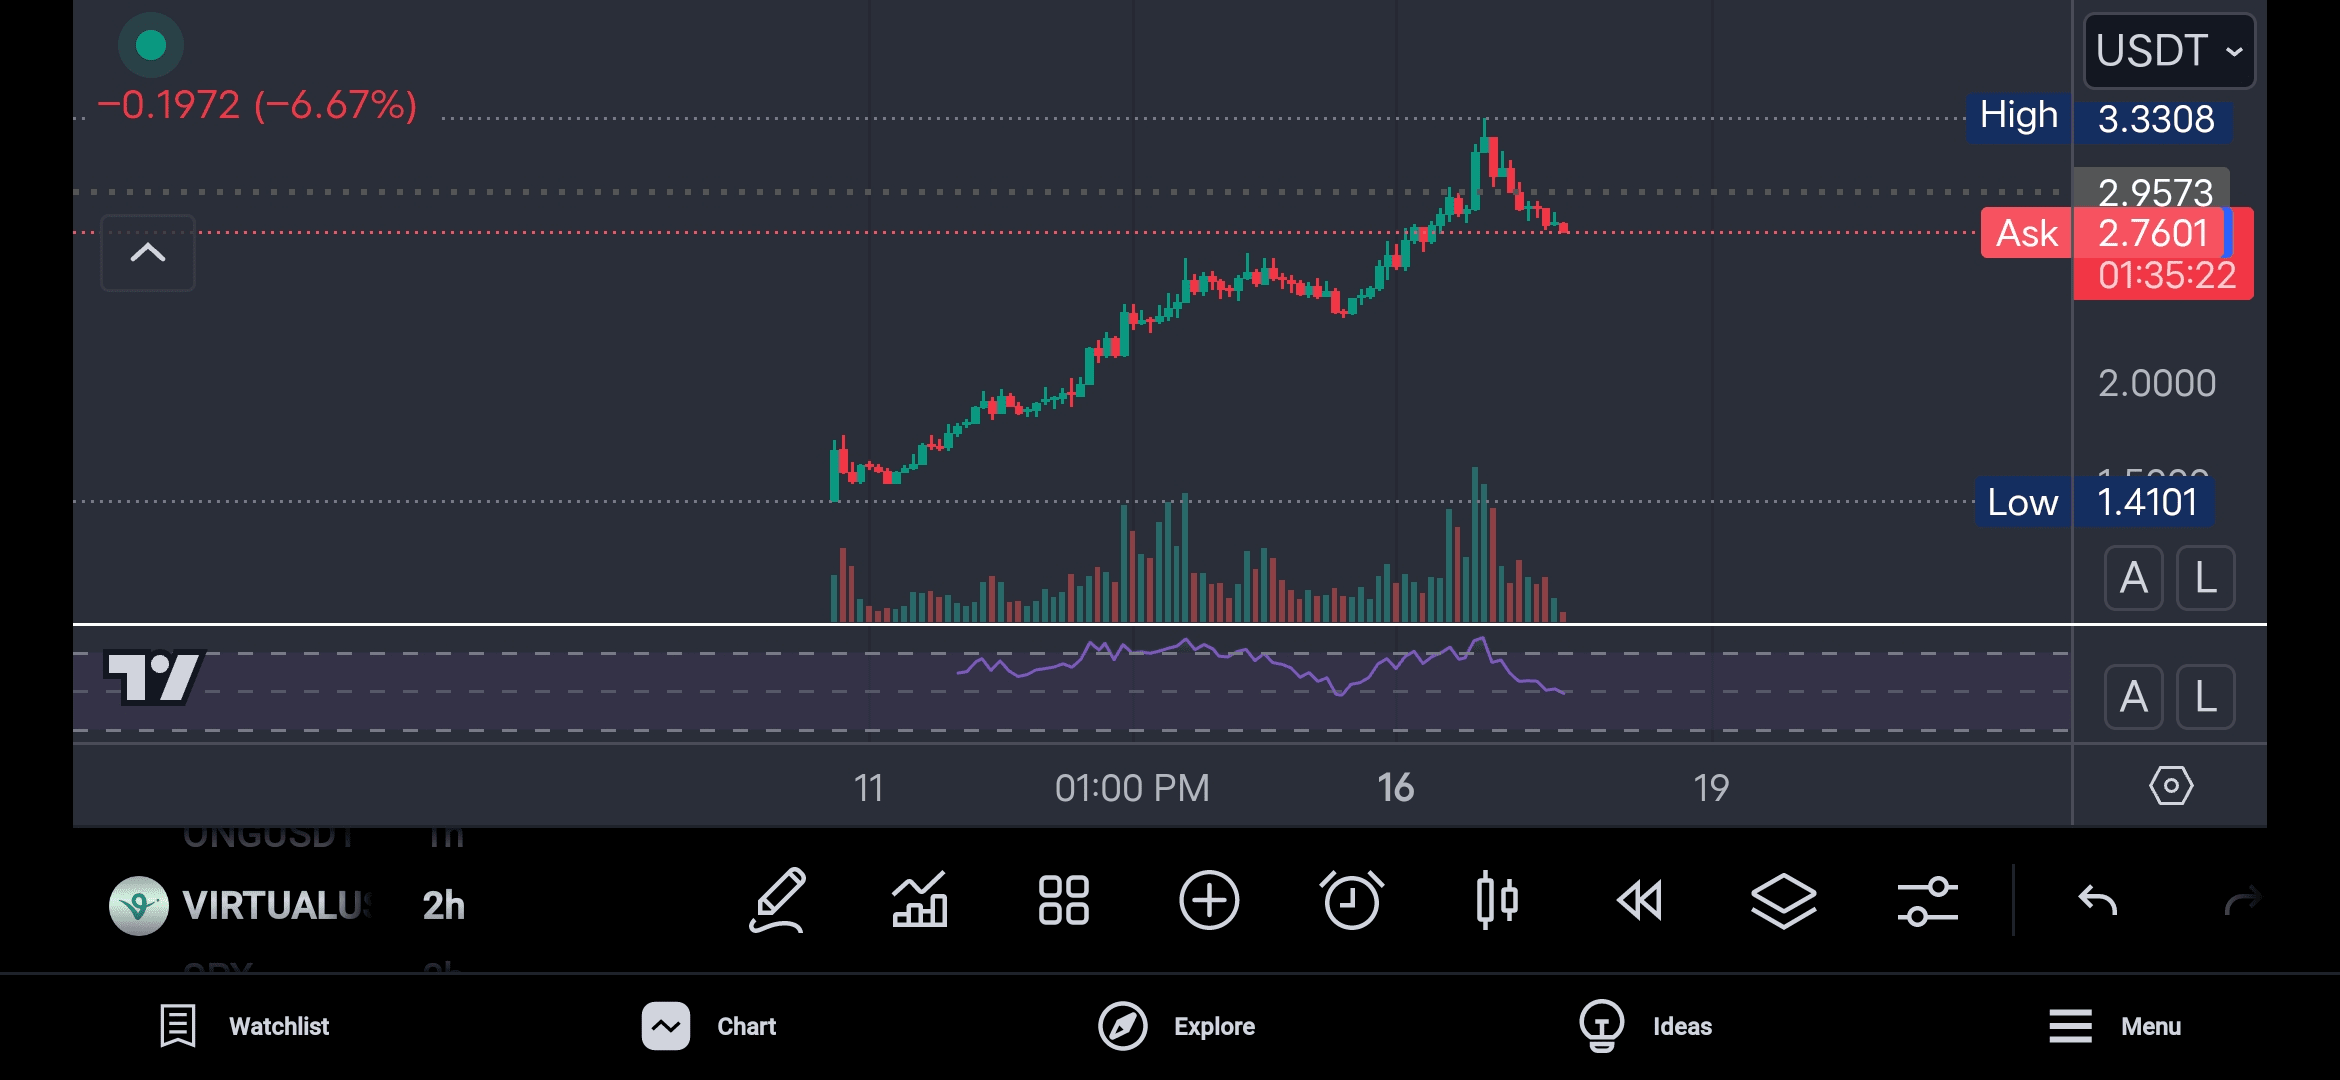This screenshot has width=2340, height=1080.
Task: Create an alert with clock icon
Action: [1352, 901]
